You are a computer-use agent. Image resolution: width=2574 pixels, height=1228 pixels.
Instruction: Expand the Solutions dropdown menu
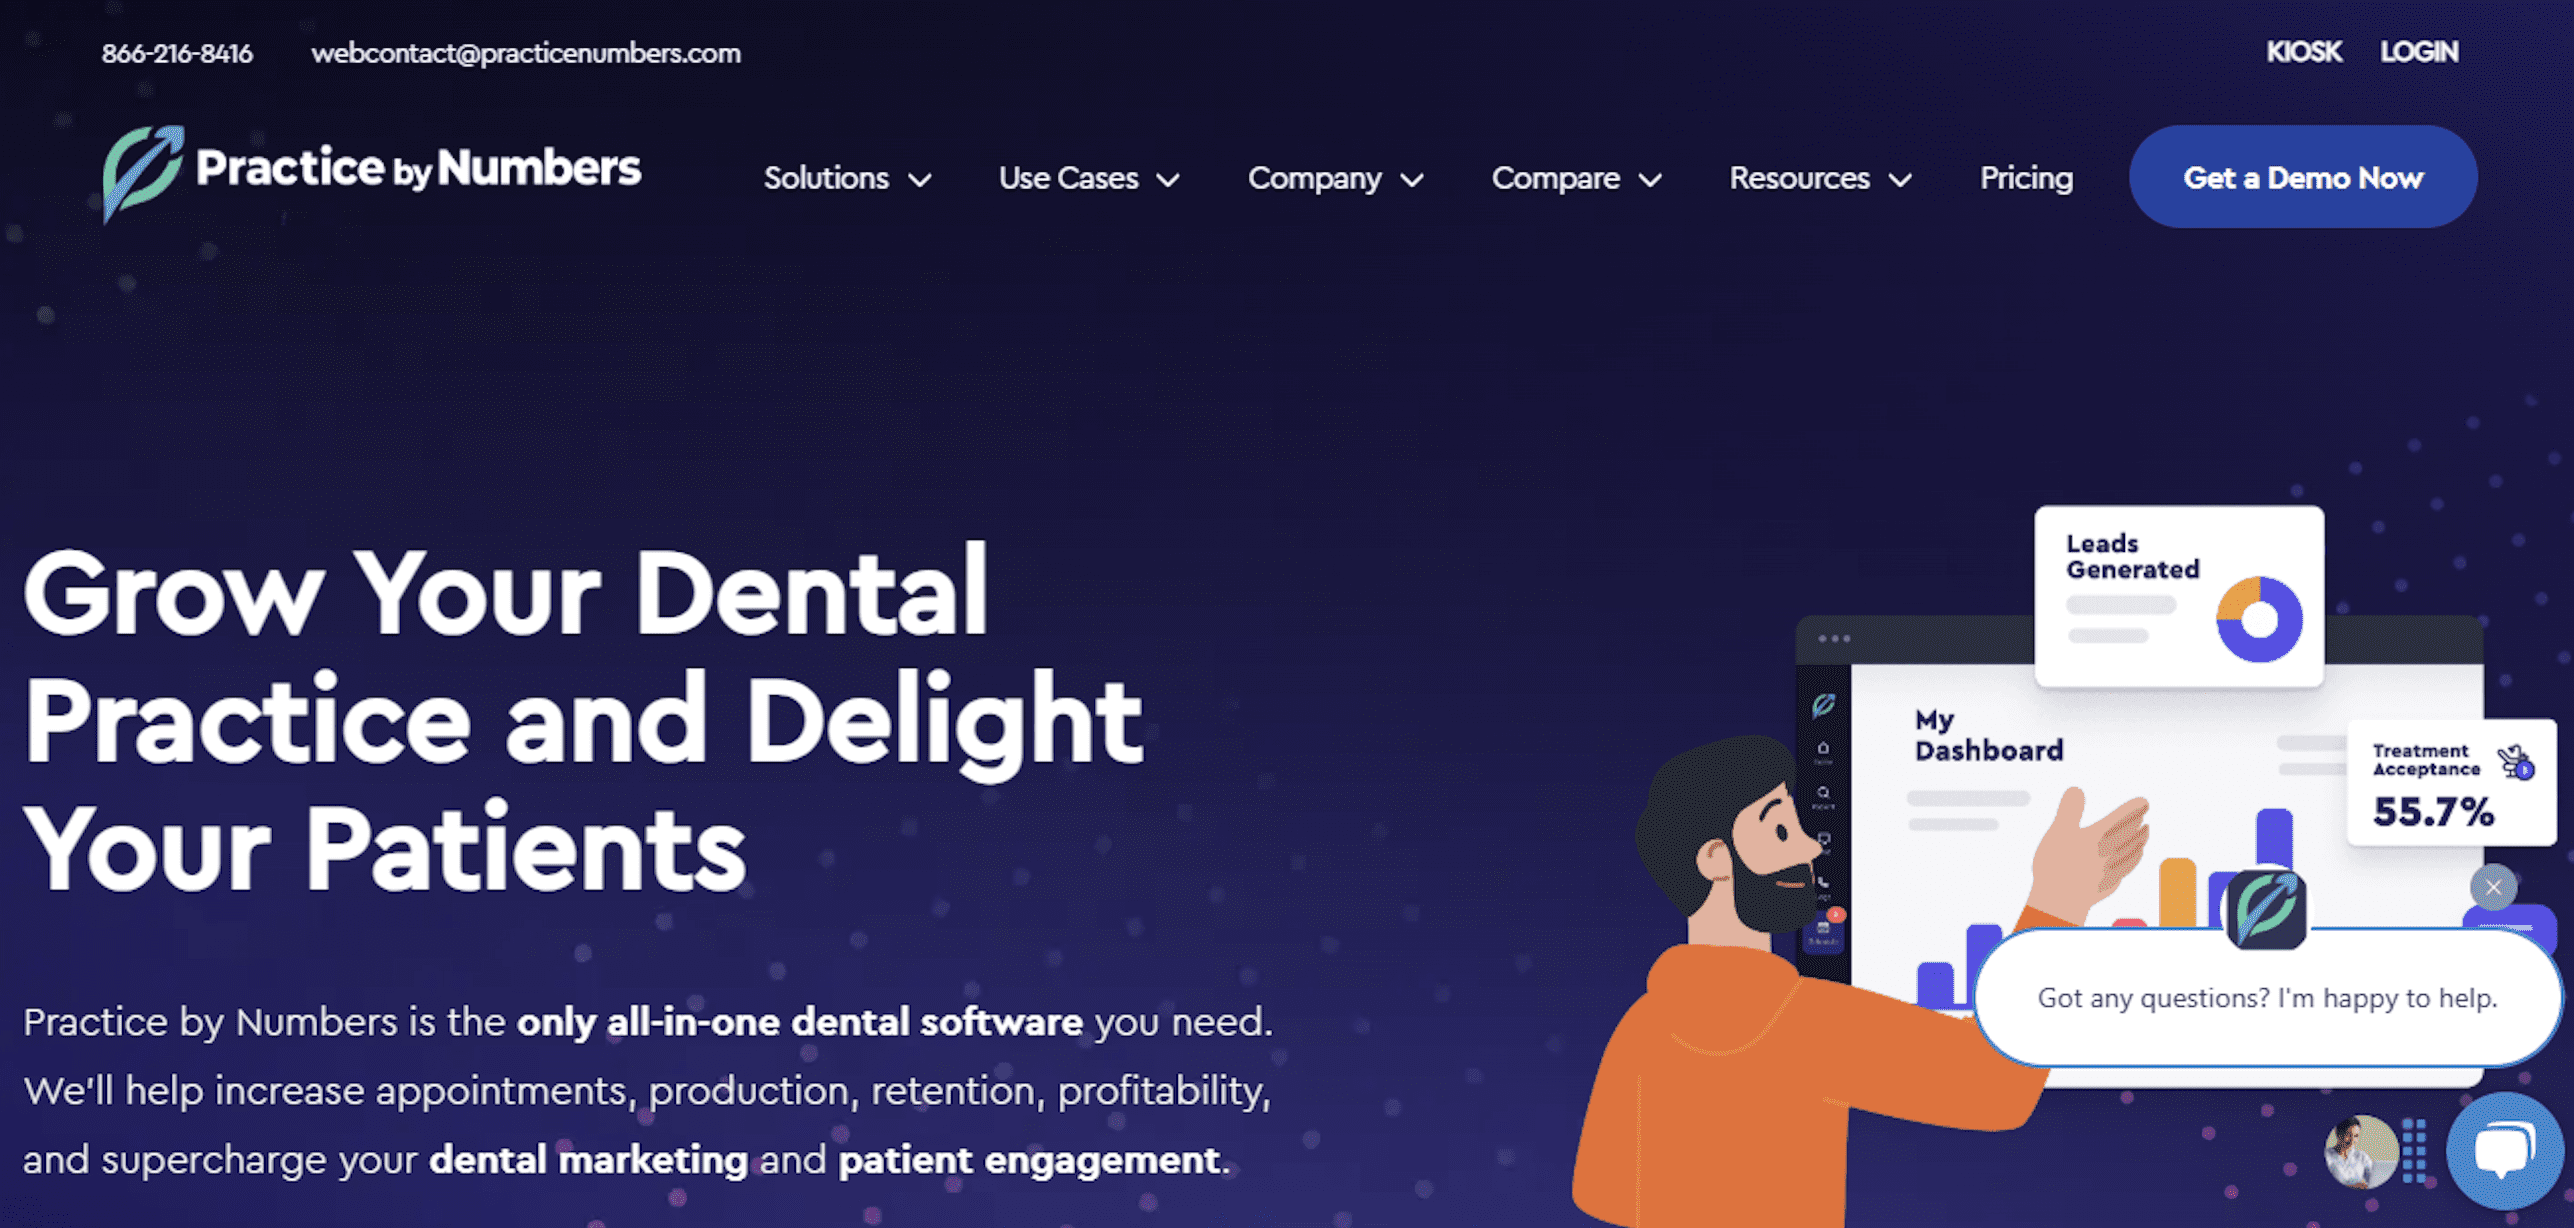pos(847,178)
